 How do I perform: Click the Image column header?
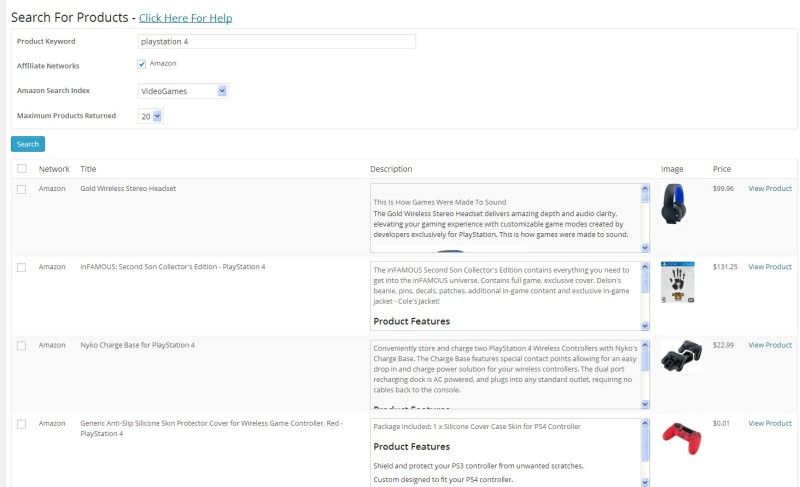(x=672, y=169)
